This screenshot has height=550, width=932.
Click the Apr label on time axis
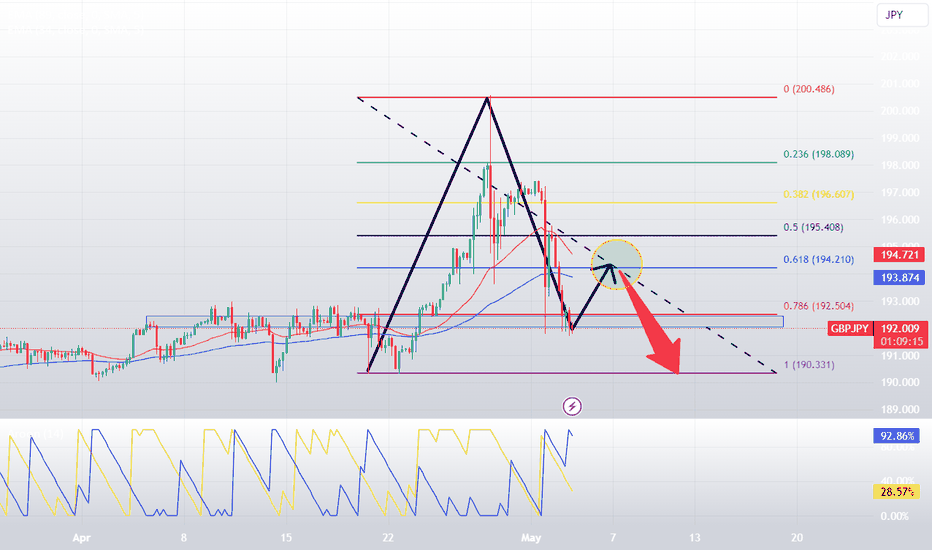(81, 538)
